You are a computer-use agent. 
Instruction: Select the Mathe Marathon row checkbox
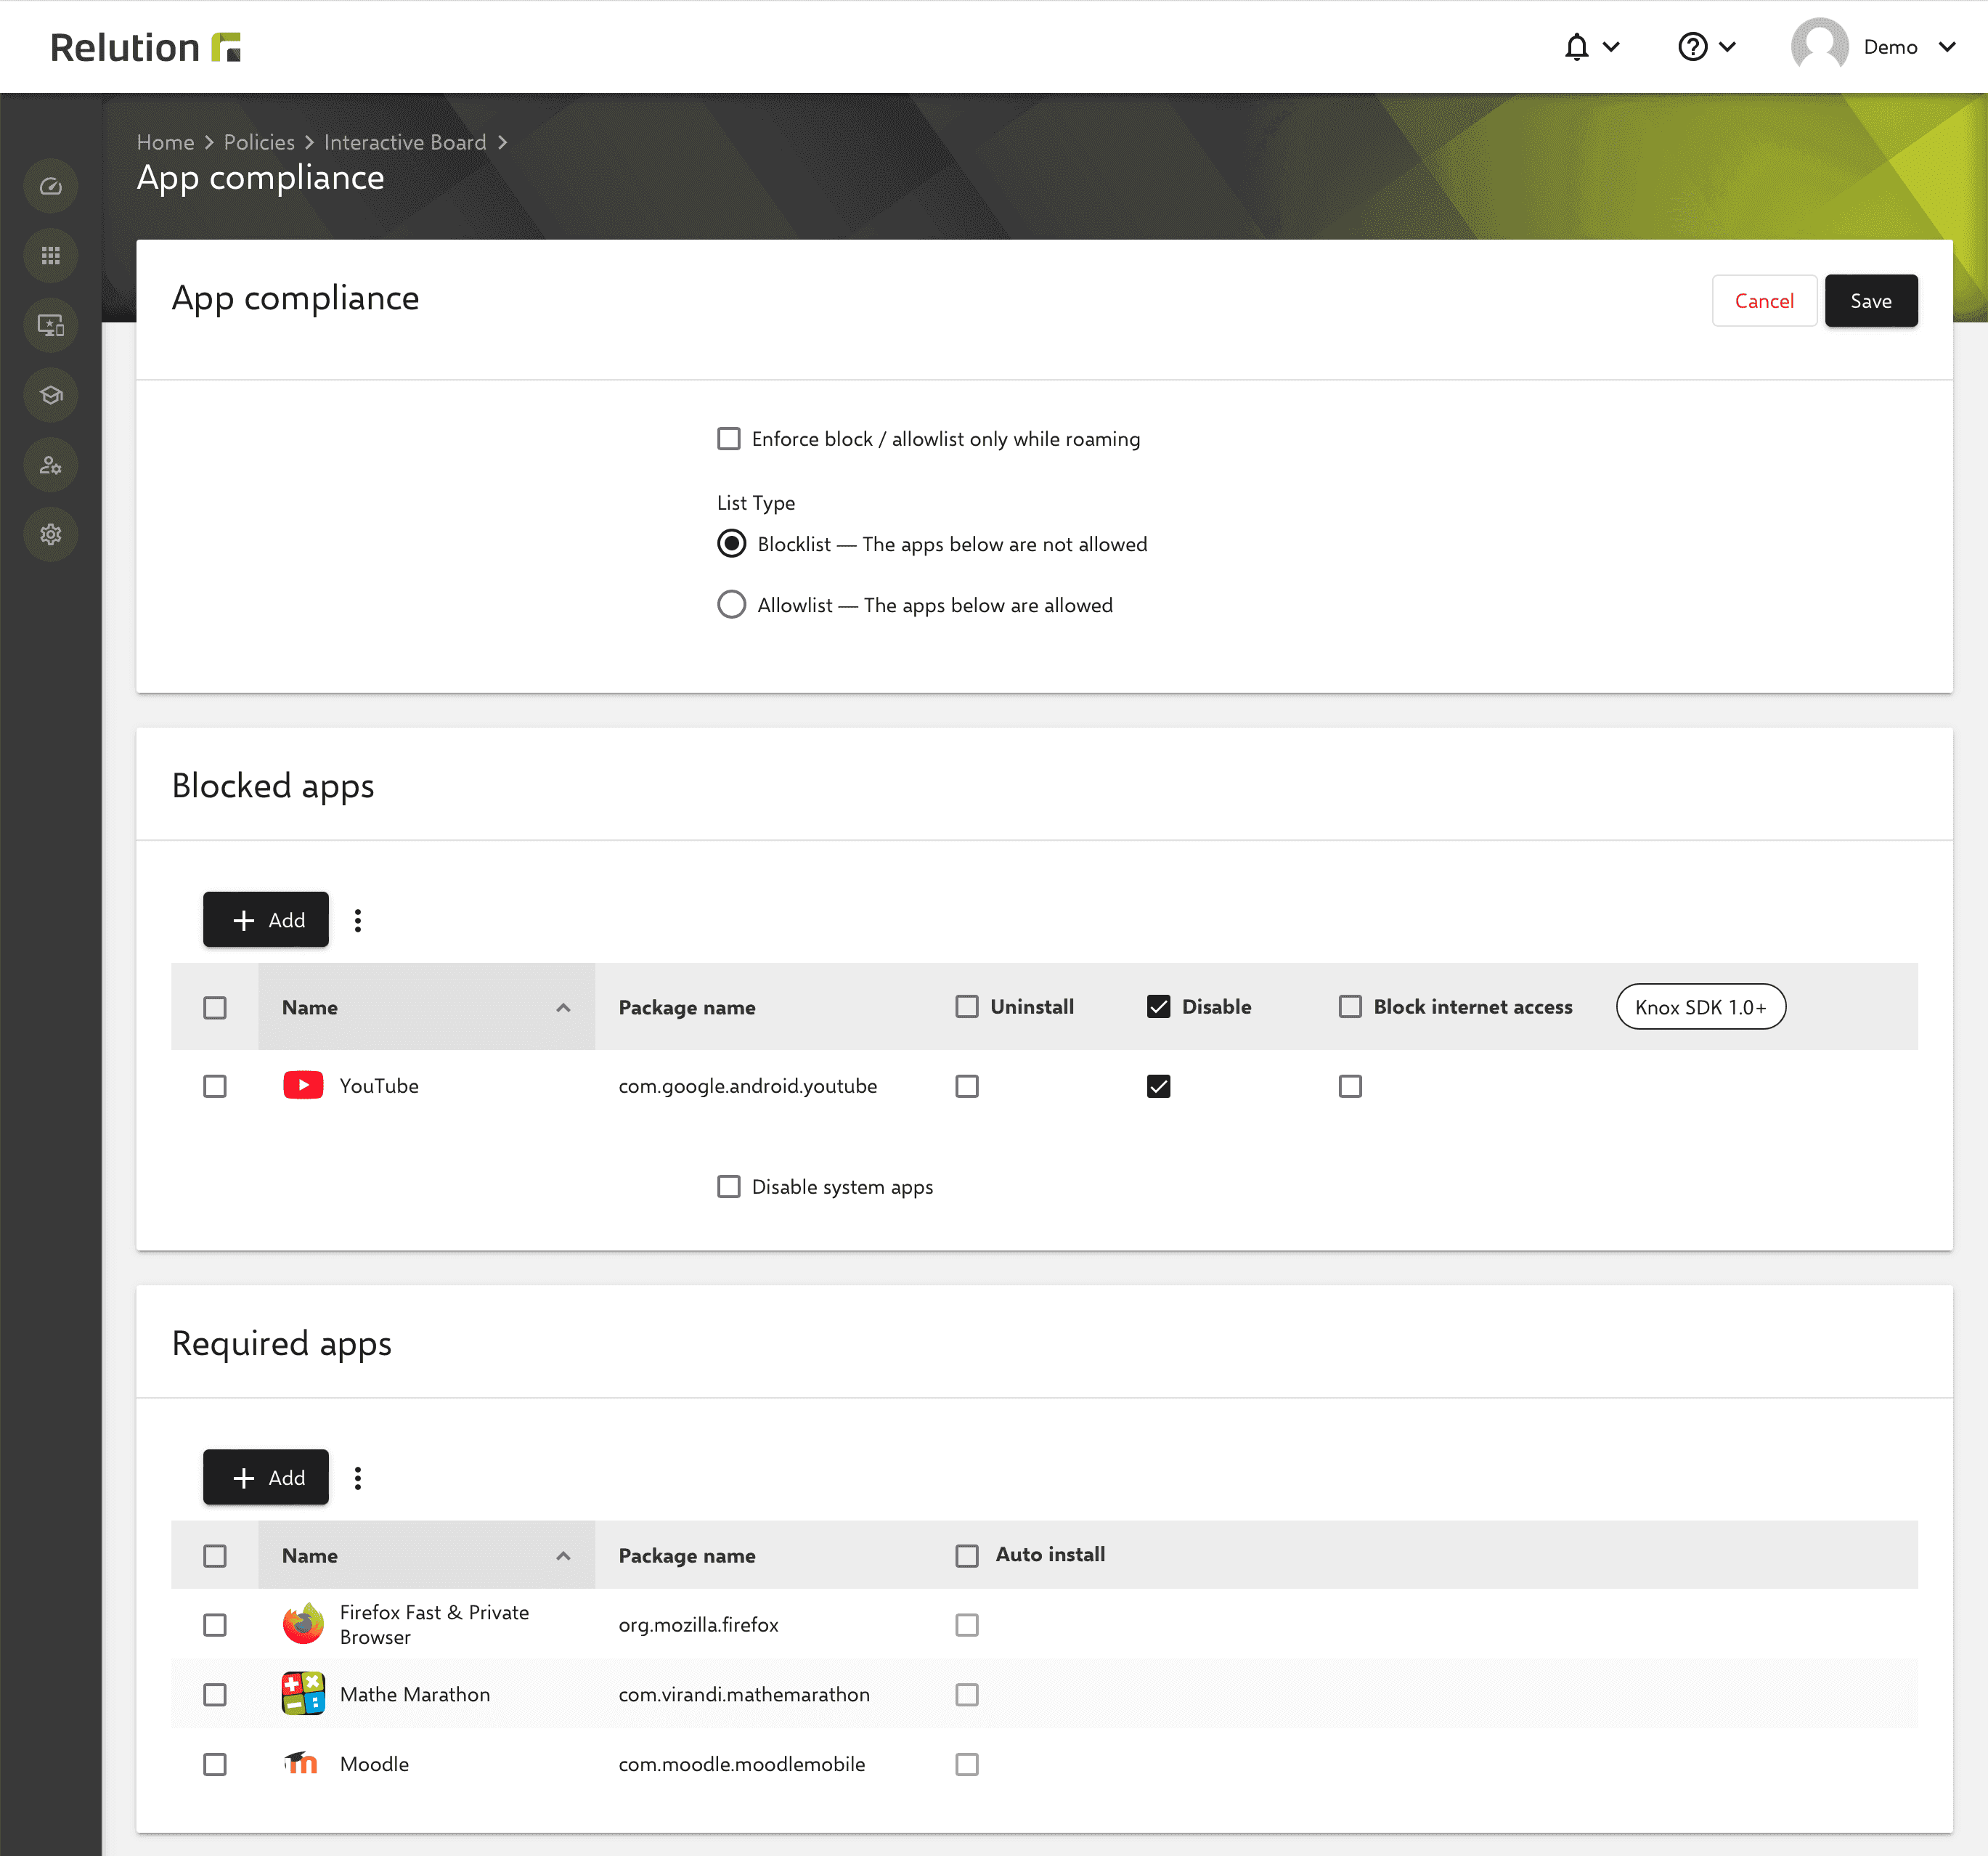[x=215, y=1695]
